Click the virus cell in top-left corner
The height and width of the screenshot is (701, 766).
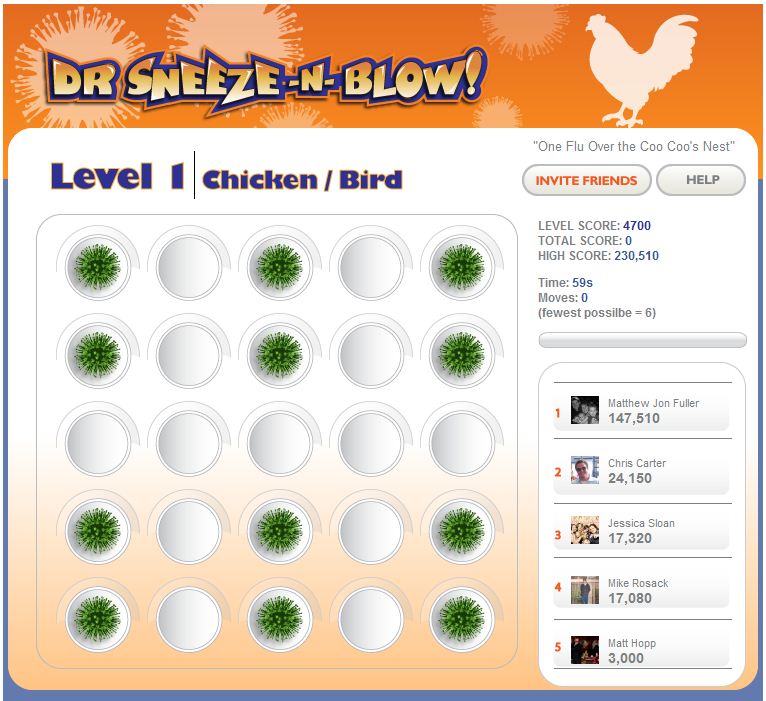98,267
